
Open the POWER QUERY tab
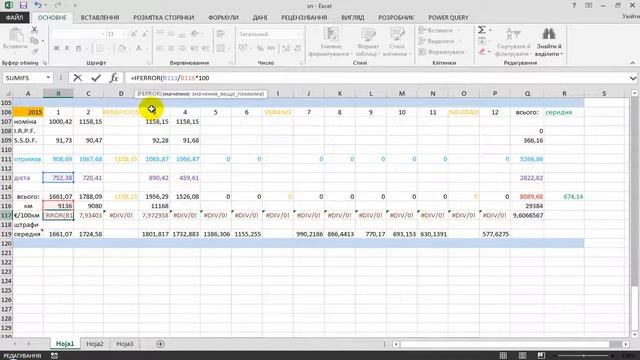pos(448,18)
